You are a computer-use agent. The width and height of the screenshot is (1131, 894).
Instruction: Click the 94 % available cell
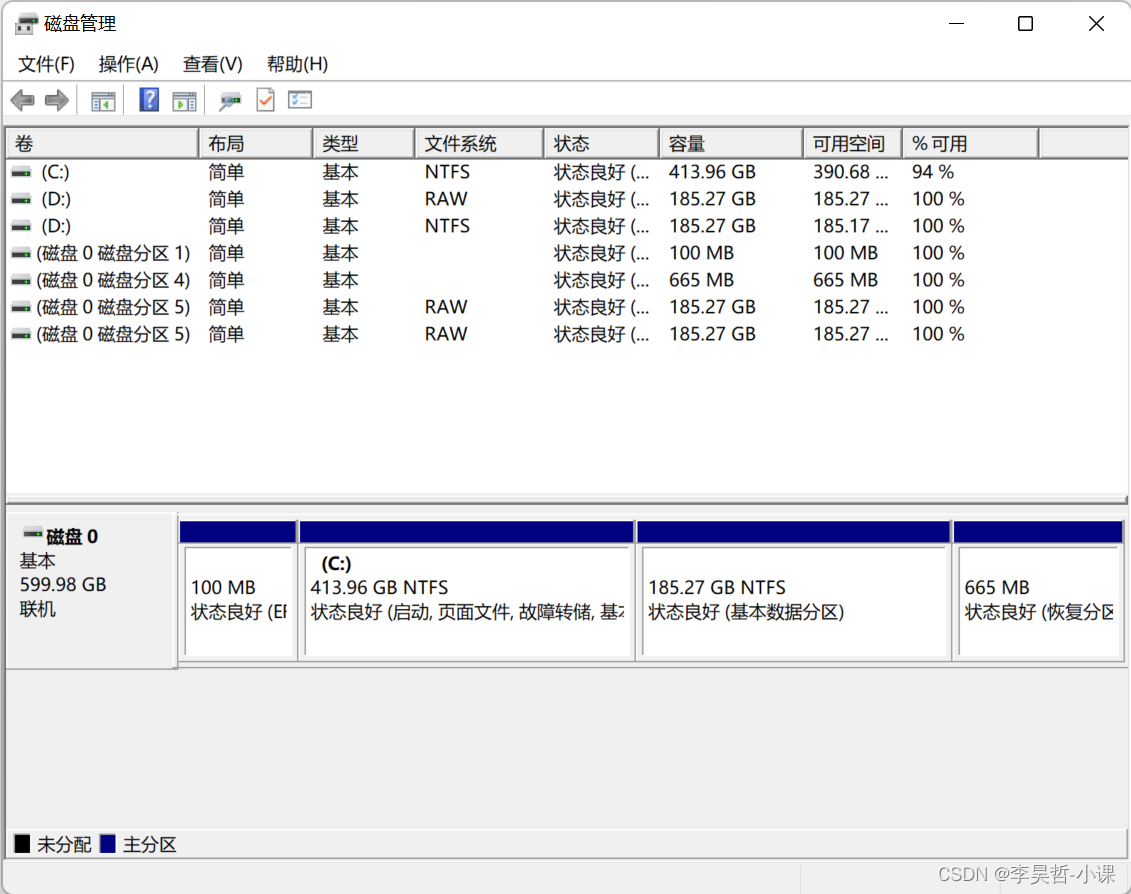coord(933,172)
